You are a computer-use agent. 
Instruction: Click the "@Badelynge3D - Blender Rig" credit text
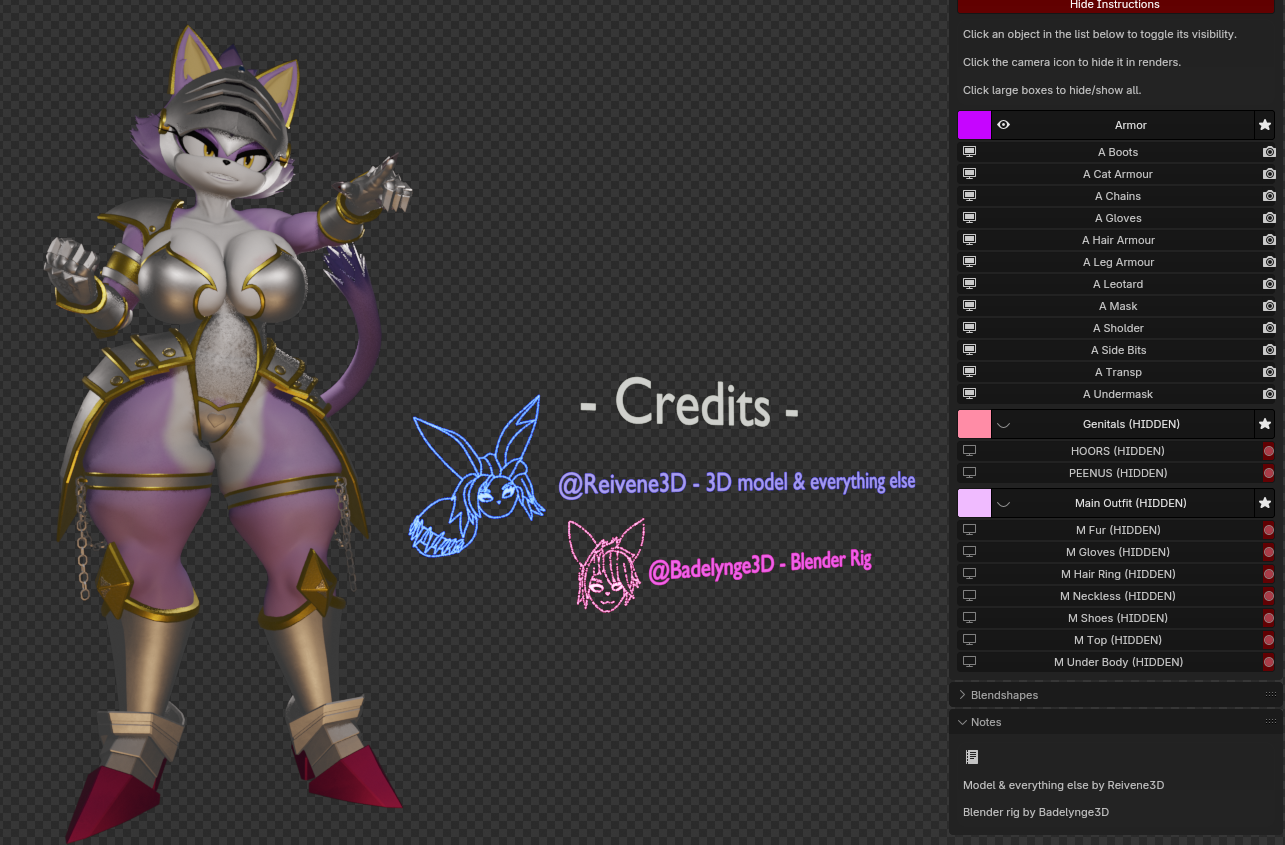pos(760,564)
